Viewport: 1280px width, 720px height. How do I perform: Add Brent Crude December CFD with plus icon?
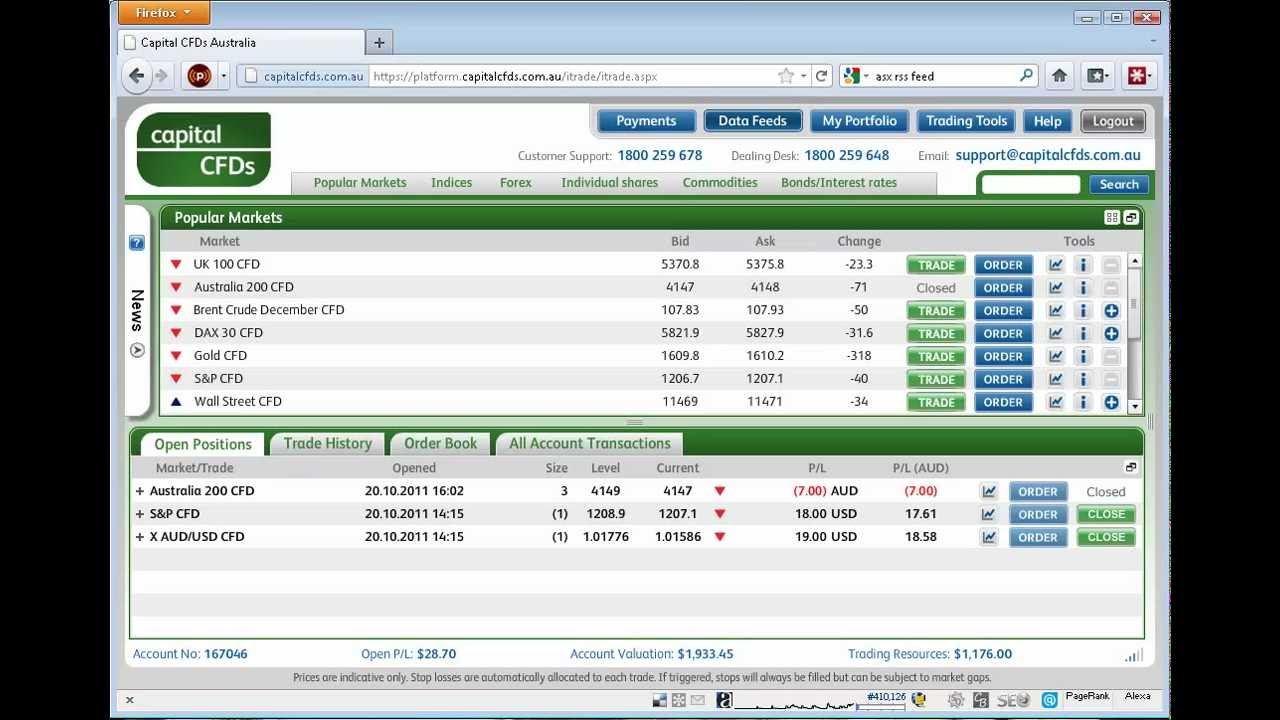(x=1111, y=311)
